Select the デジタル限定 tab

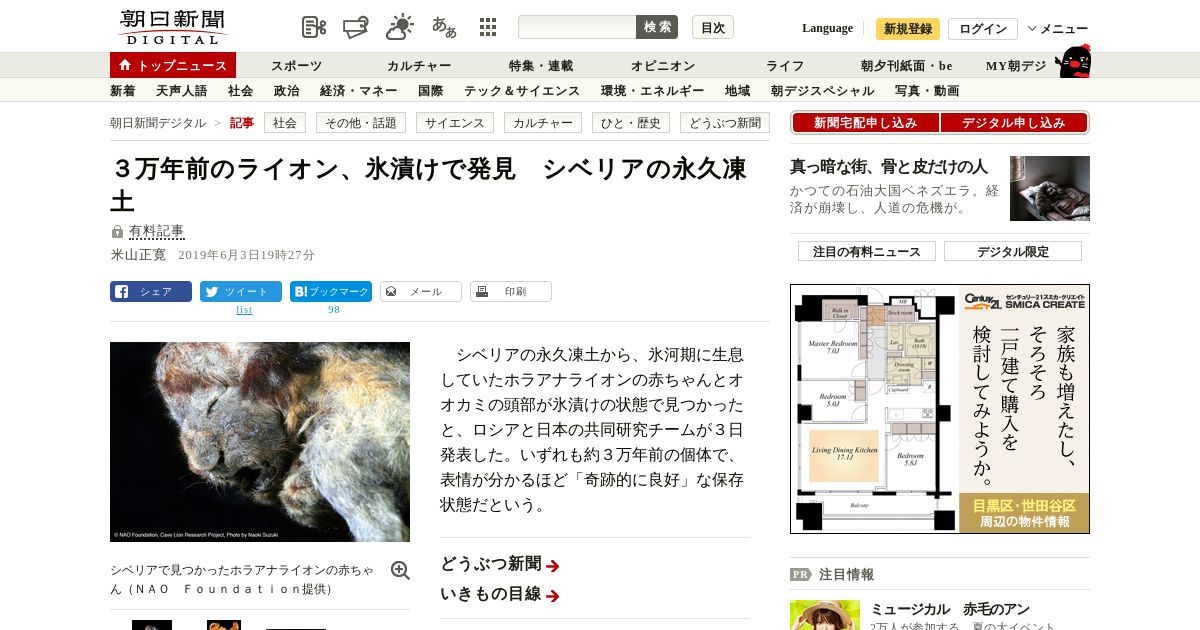[1013, 252]
